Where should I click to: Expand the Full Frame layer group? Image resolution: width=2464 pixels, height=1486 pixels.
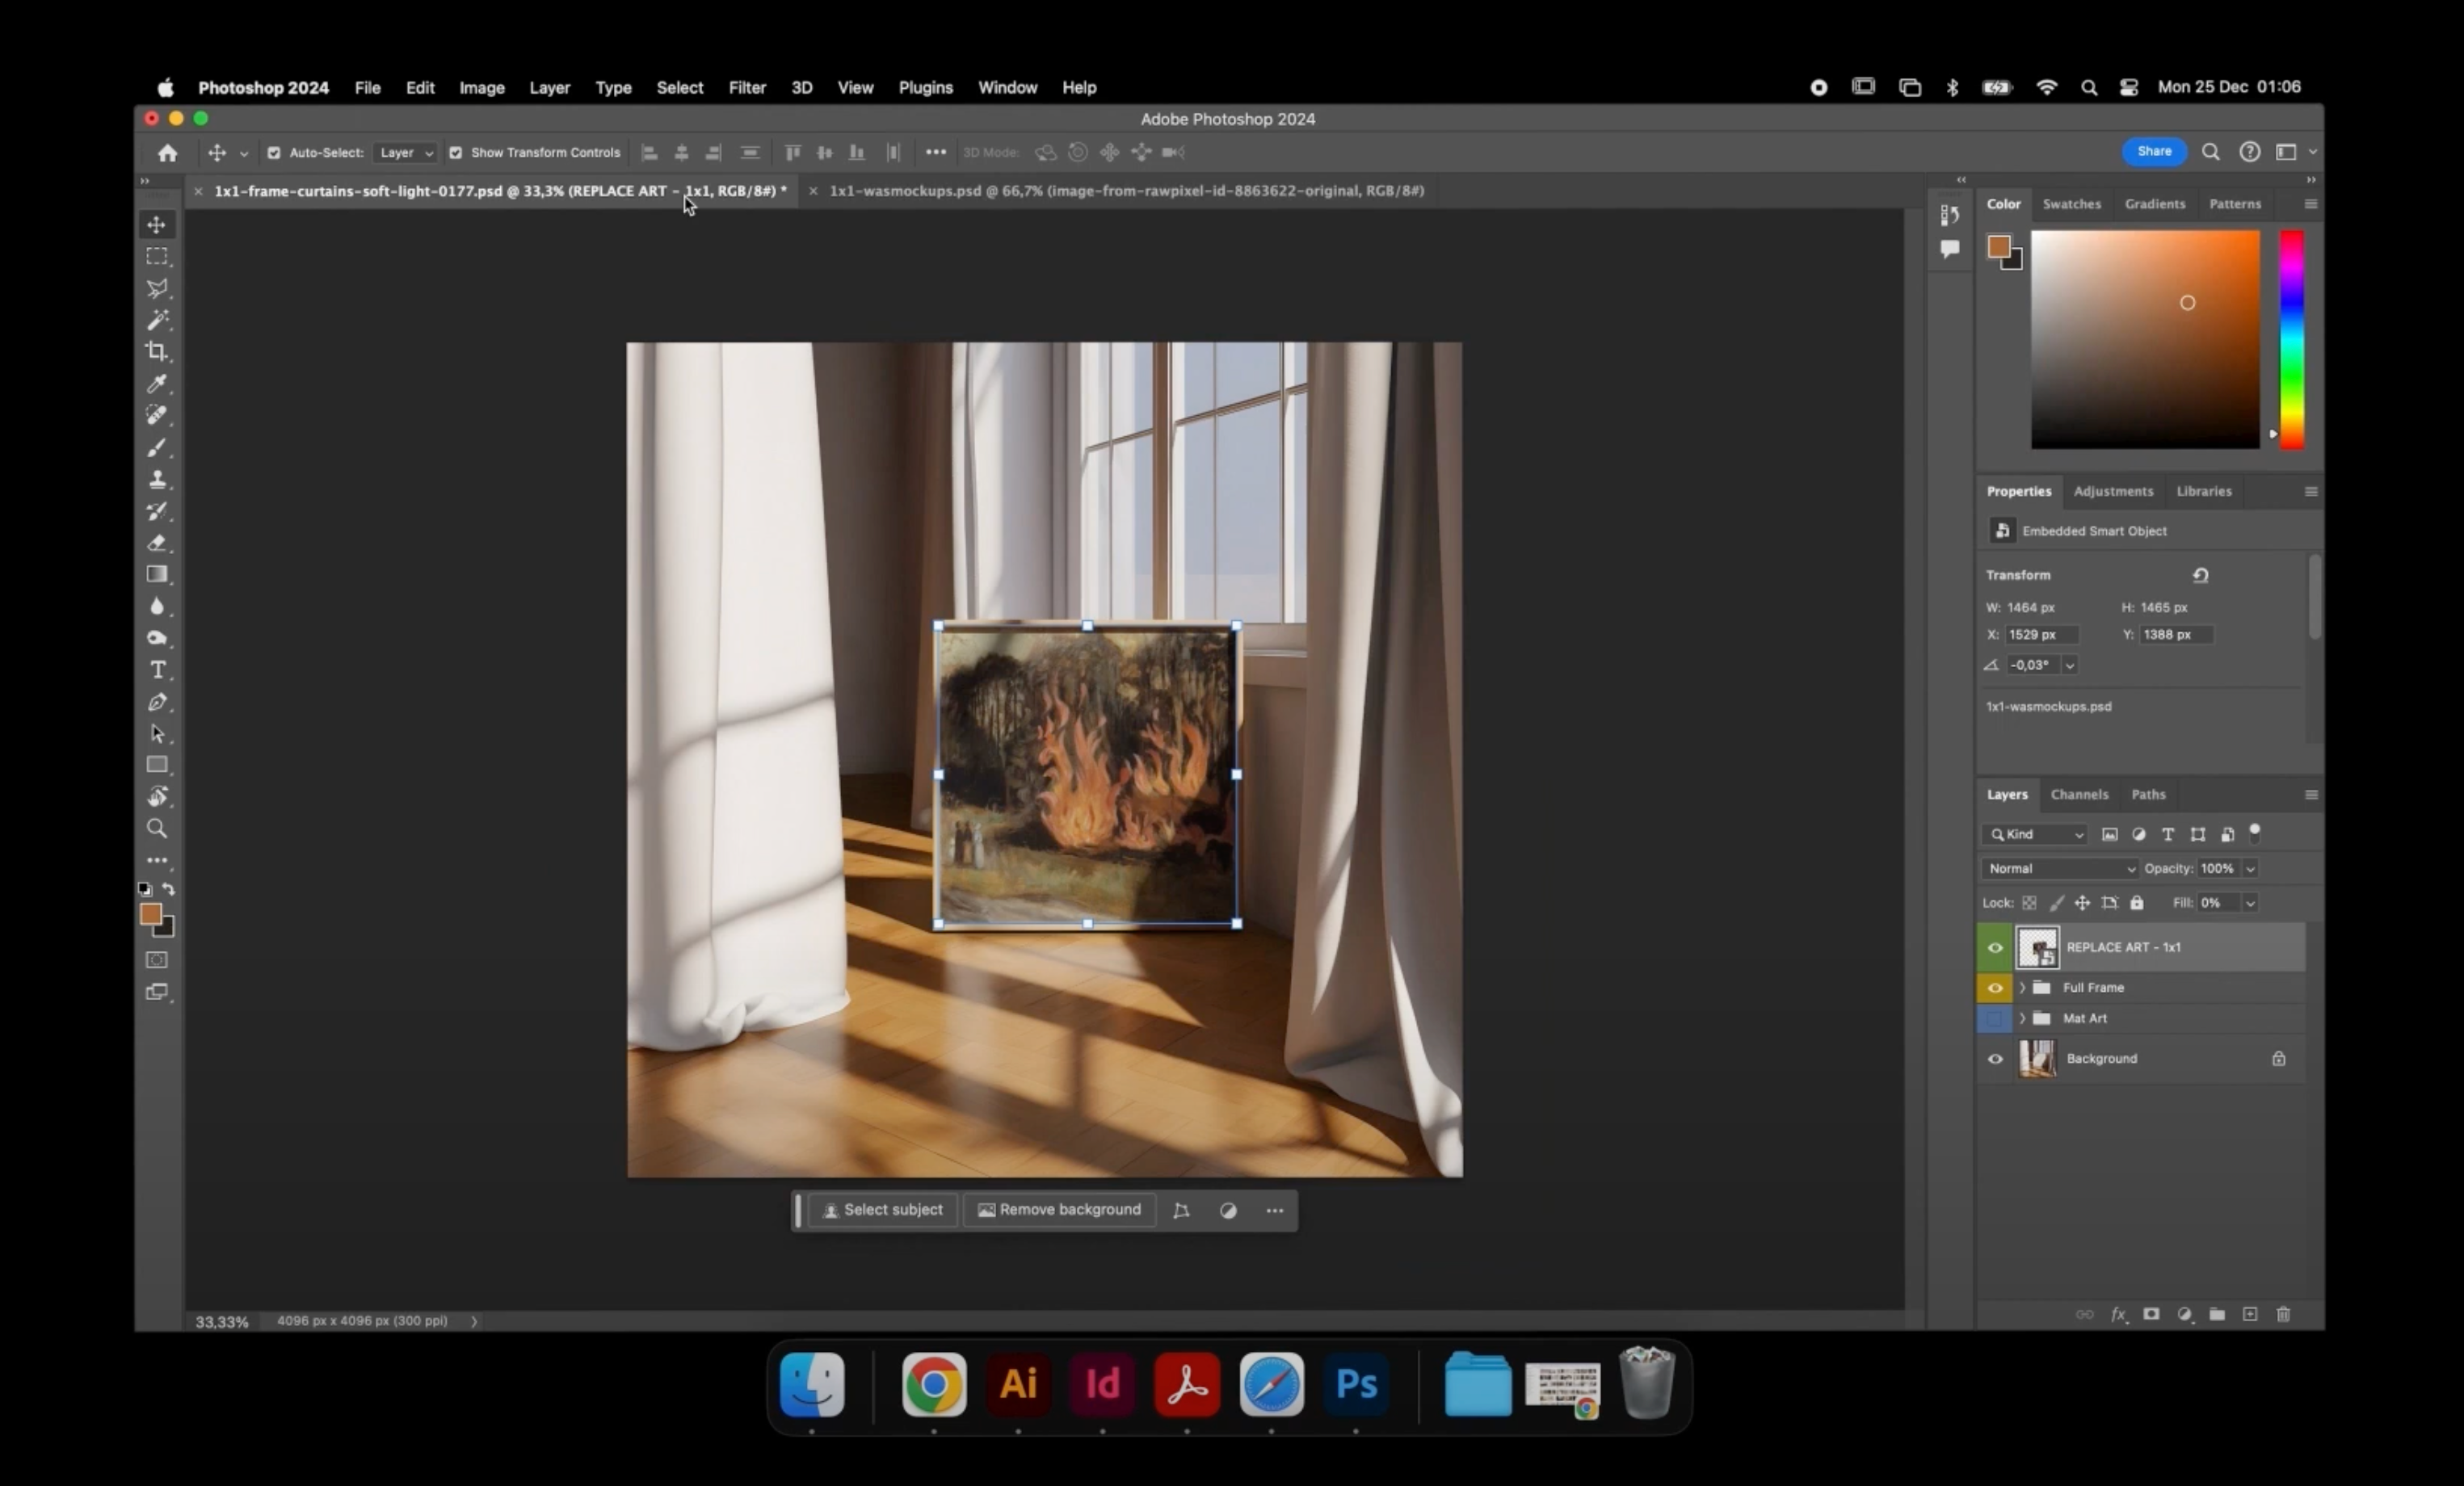[2020, 987]
